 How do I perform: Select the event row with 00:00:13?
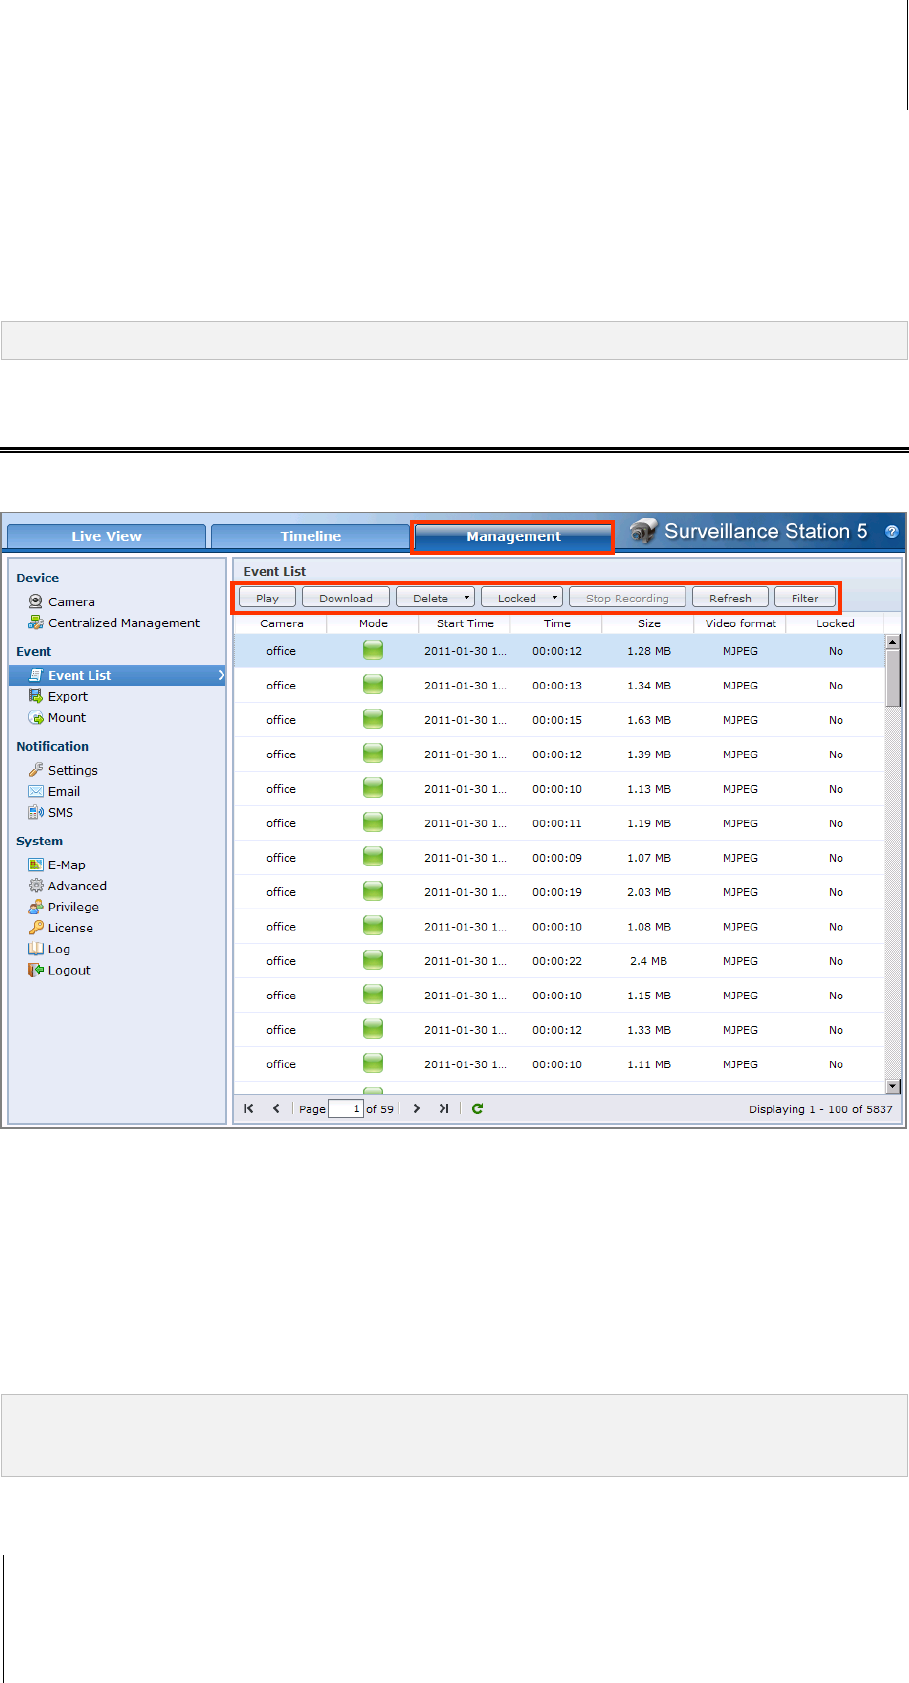tap(560, 685)
